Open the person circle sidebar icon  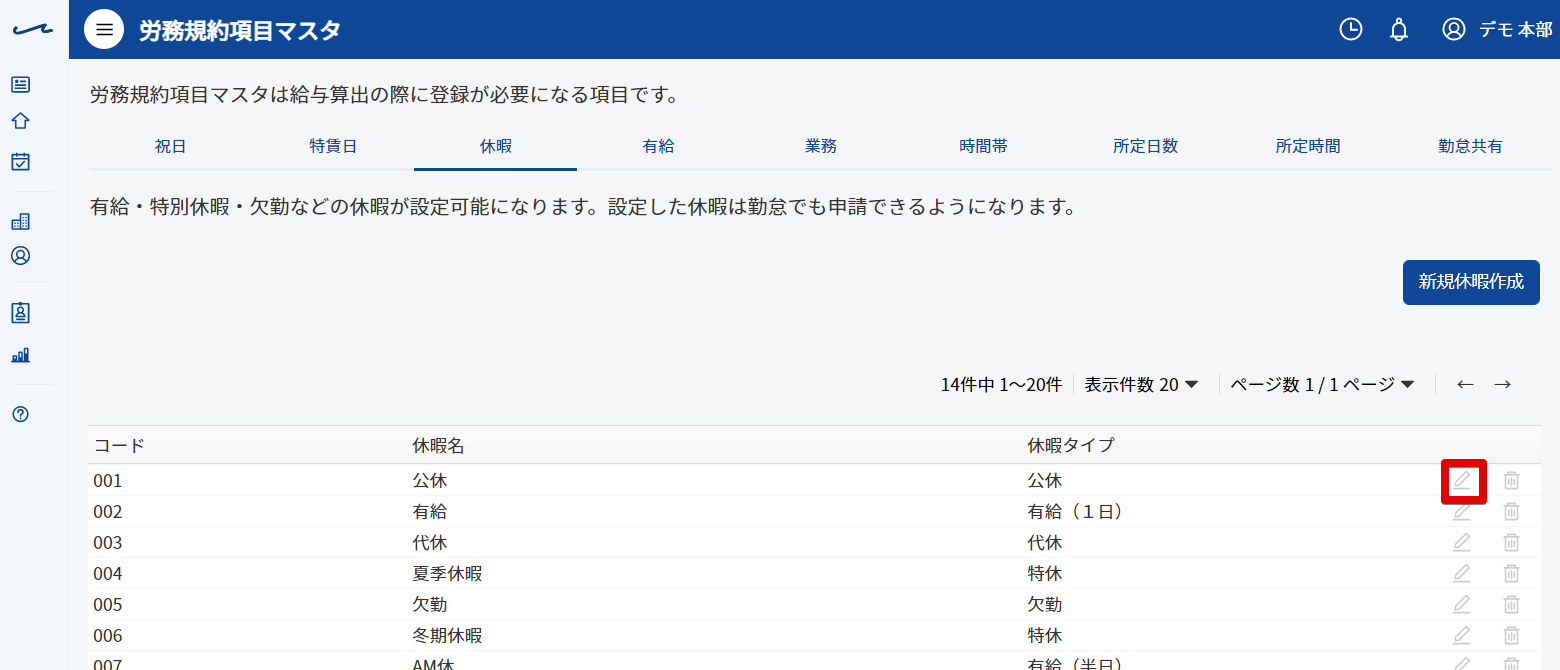(x=20, y=256)
